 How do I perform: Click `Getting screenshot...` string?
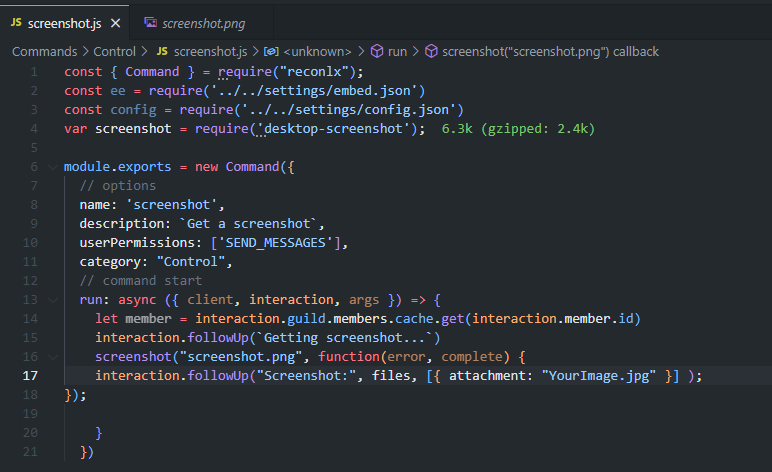coord(345,338)
